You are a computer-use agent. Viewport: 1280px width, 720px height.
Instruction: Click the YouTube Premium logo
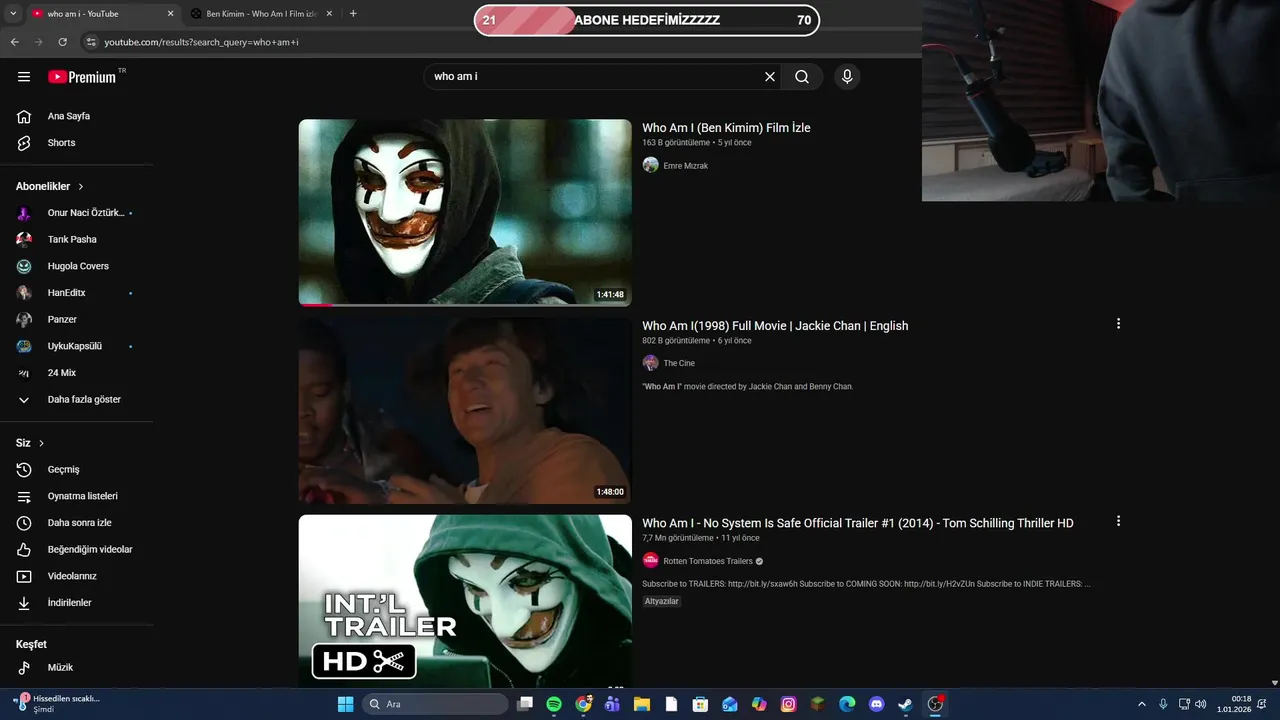82,77
